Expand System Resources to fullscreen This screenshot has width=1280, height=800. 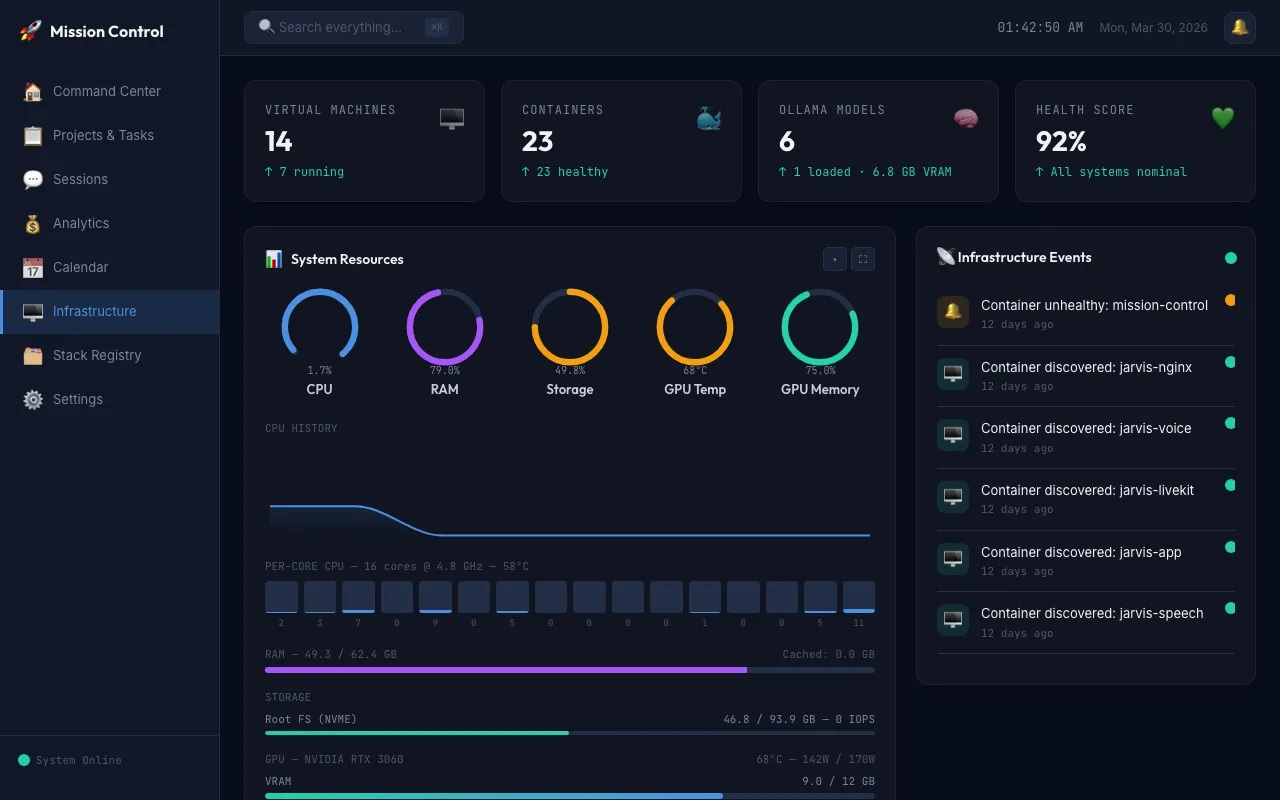pos(863,259)
